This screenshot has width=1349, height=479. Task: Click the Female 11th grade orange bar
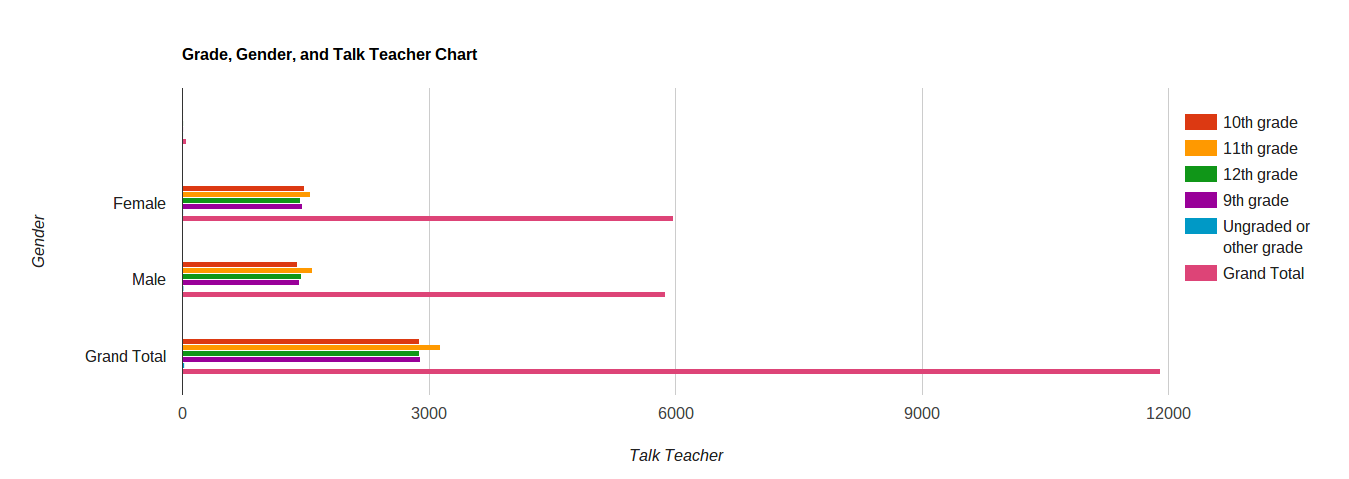tap(246, 194)
